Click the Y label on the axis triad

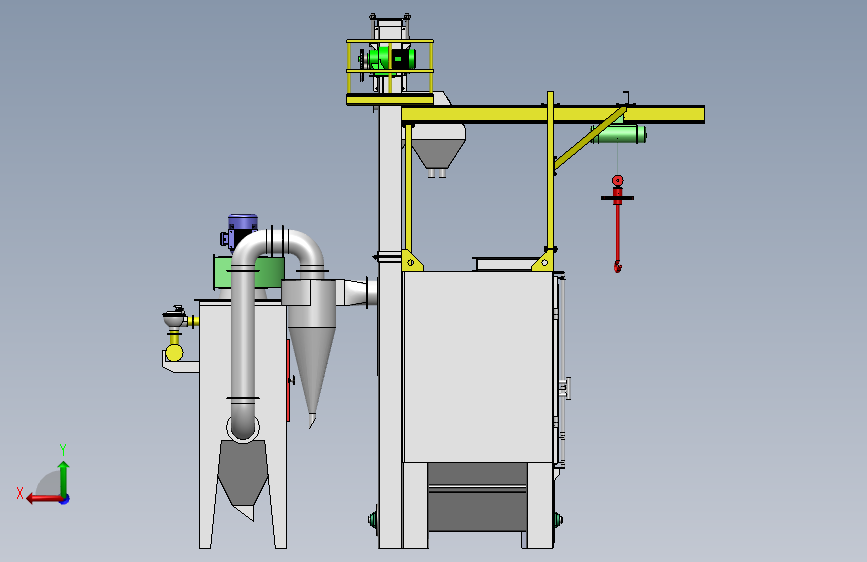[63, 449]
